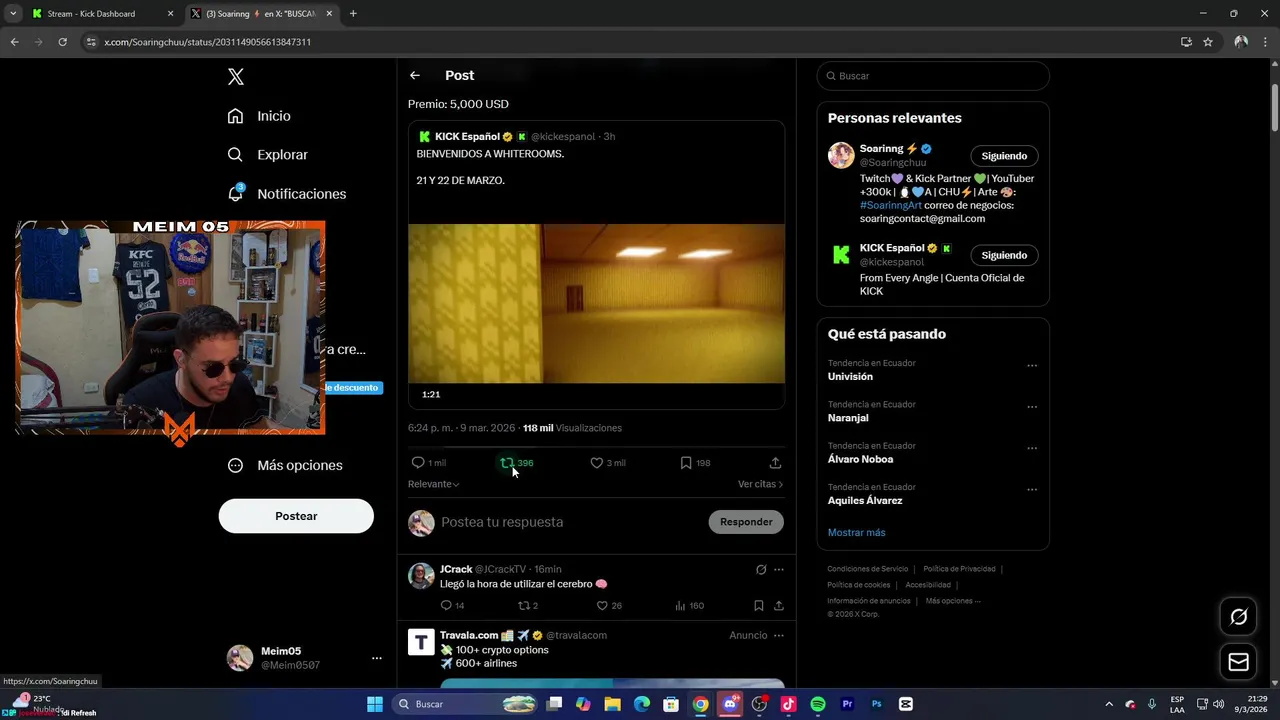The width and height of the screenshot is (1280, 720).
Task: Open the X logo home link
Action: click(x=235, y=77)
